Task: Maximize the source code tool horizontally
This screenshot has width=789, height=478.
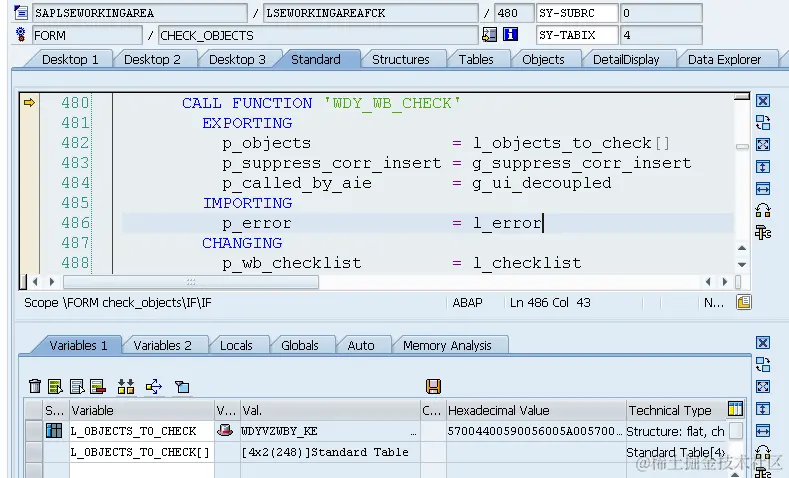Action: pos(763,189)
